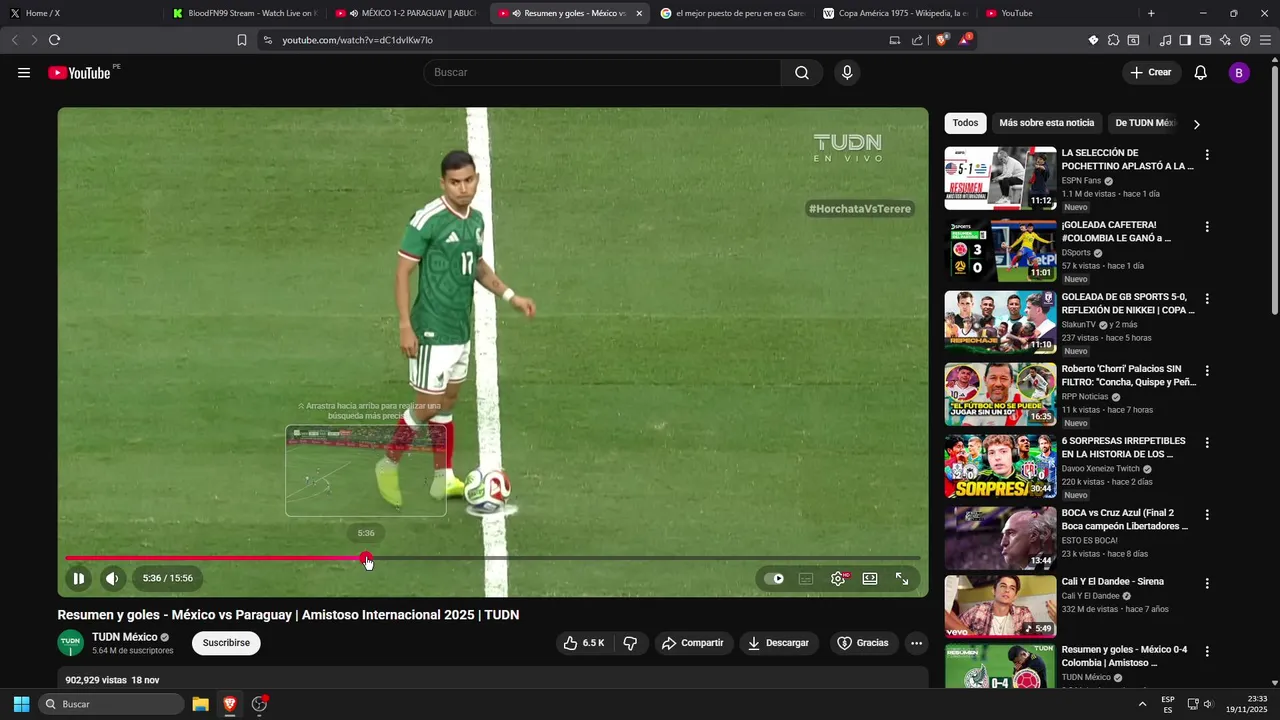This screenshot has width=1280, height=720.
Task: Toggle subtitles/closed captions in the player
Action: click(806, 578)
